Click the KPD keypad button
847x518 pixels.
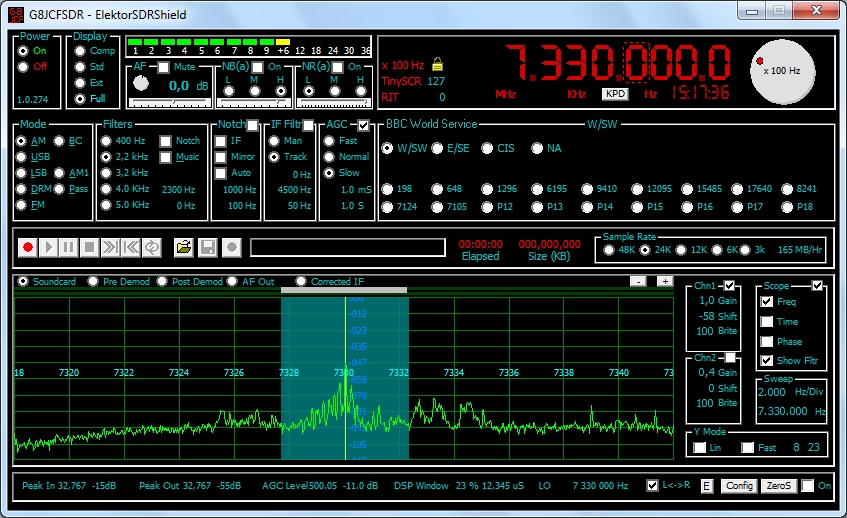[x=614, y=93]
